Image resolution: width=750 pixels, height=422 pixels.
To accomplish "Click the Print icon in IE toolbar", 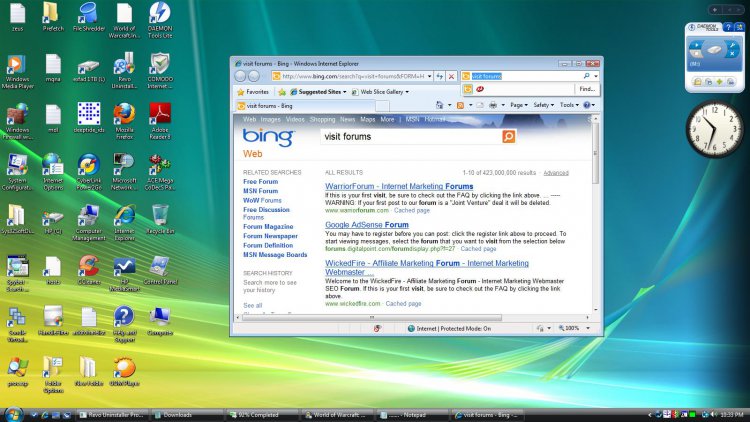I will tap(493, 105).
